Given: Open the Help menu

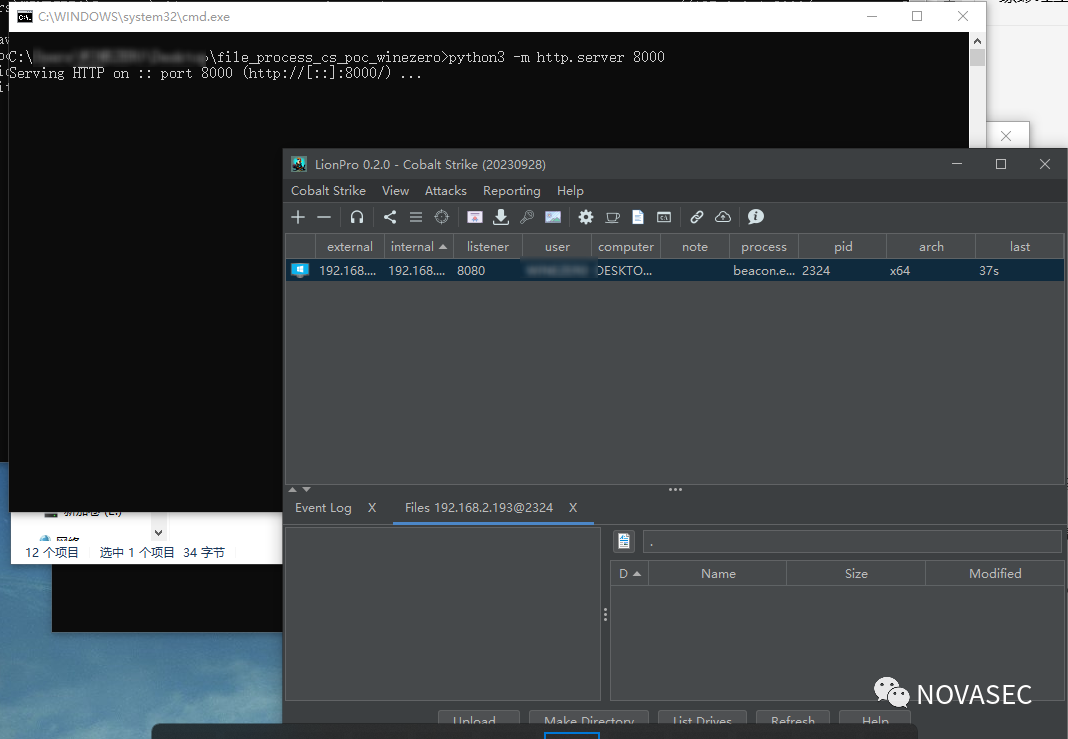Looking at the screenshot, I should 570,191.
